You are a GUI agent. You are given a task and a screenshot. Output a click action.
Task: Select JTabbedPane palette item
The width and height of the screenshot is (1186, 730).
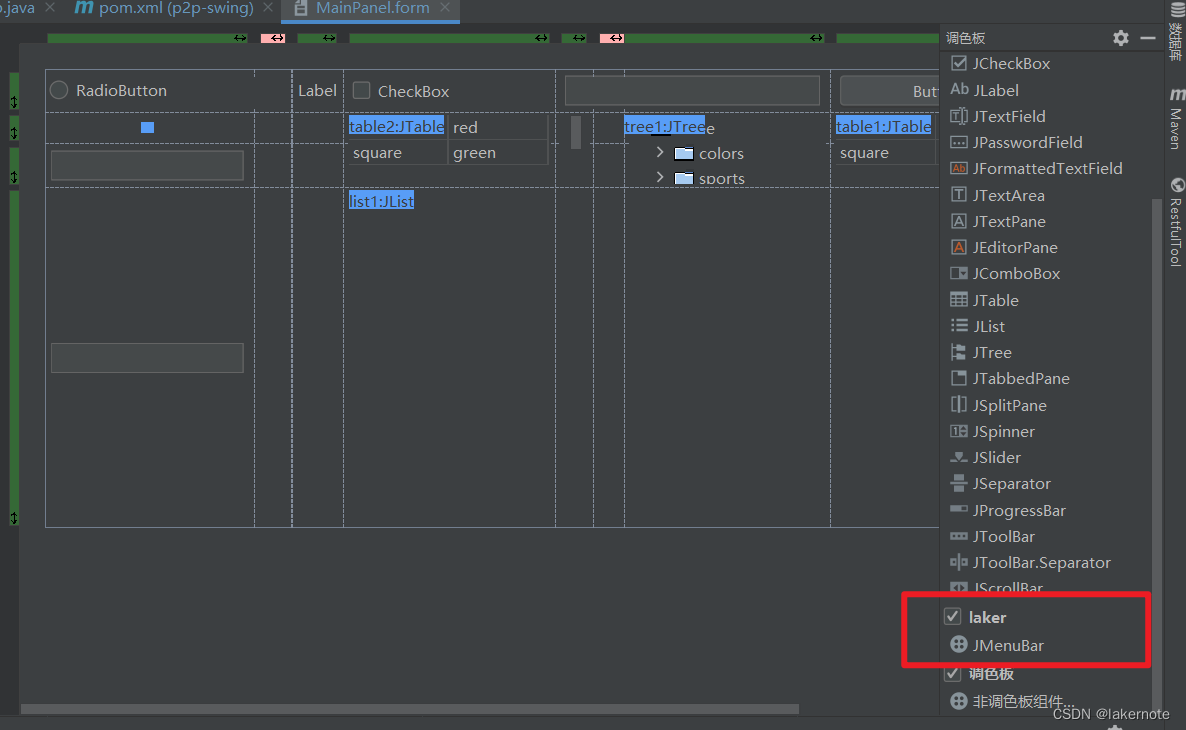[1020, 378]
